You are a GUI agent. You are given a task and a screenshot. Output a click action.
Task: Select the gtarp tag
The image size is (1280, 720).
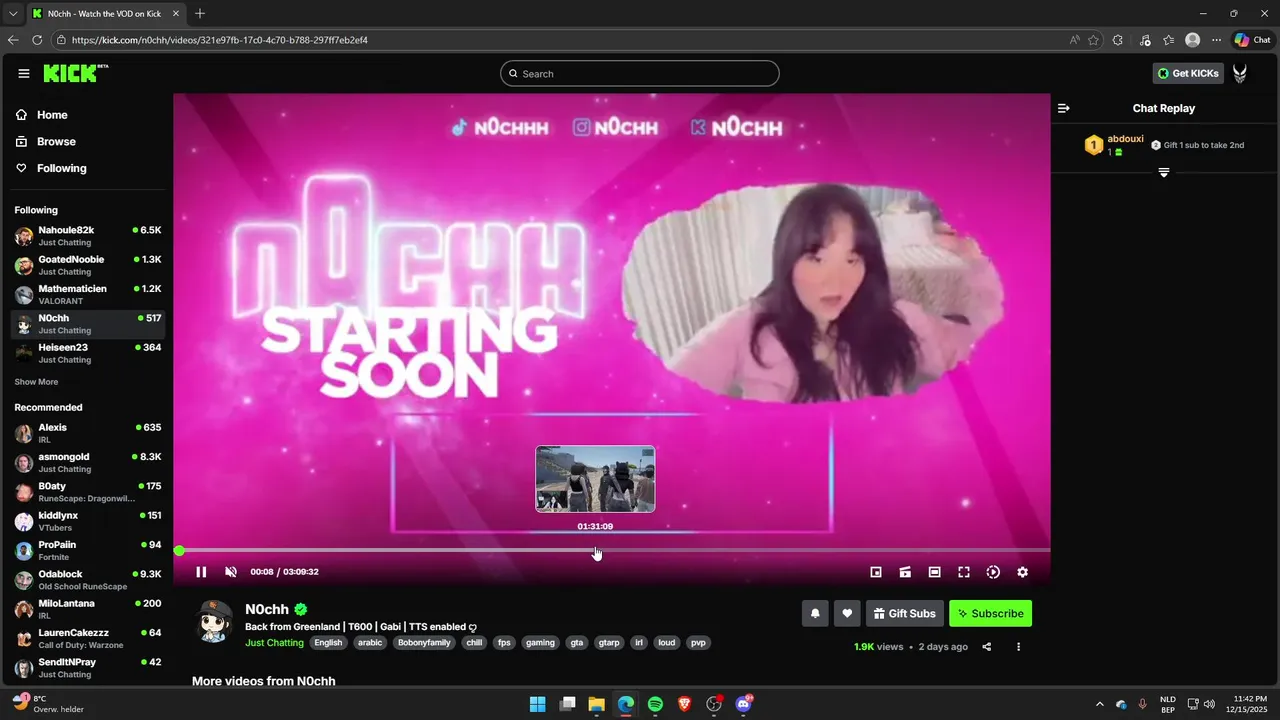[x=608, y=643]
